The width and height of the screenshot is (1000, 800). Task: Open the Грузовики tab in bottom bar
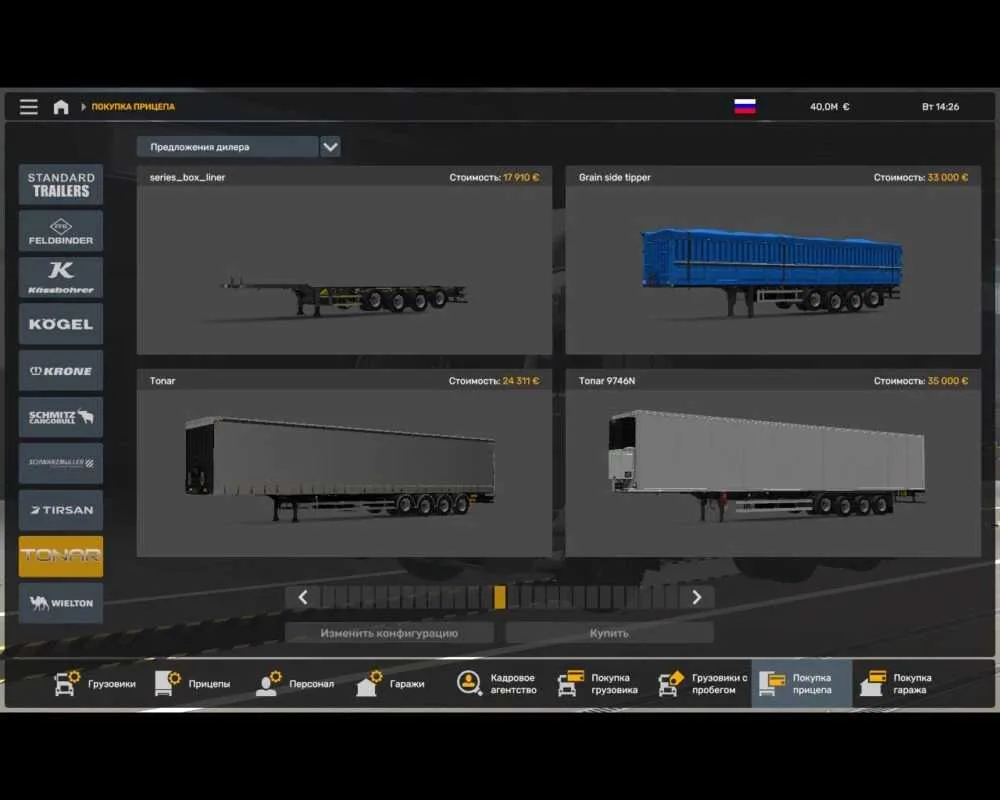pyautogui.click(x=95, y=684)
